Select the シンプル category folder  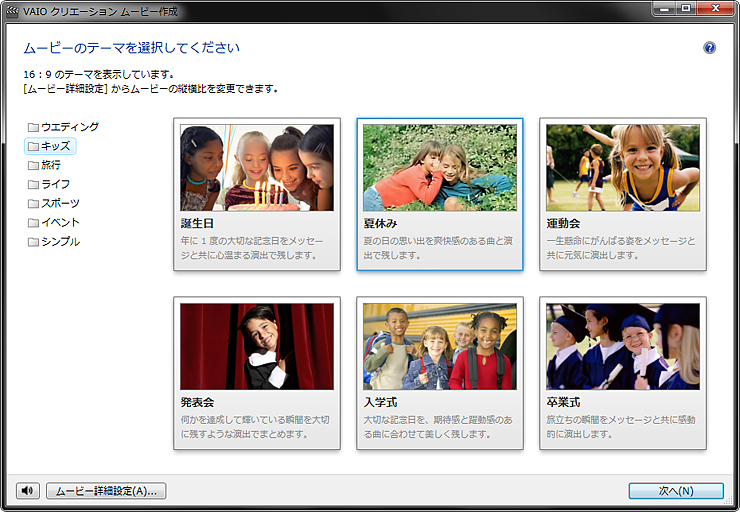point(59,241)
